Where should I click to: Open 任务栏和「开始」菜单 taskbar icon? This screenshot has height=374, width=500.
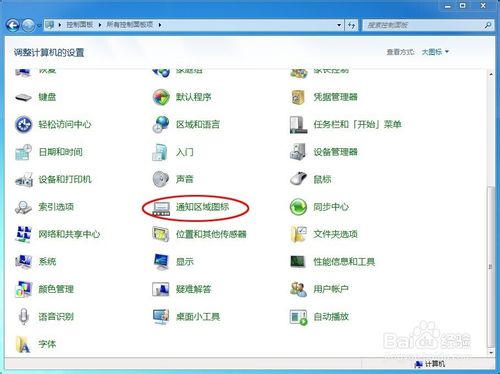click(x=298, y=125)
